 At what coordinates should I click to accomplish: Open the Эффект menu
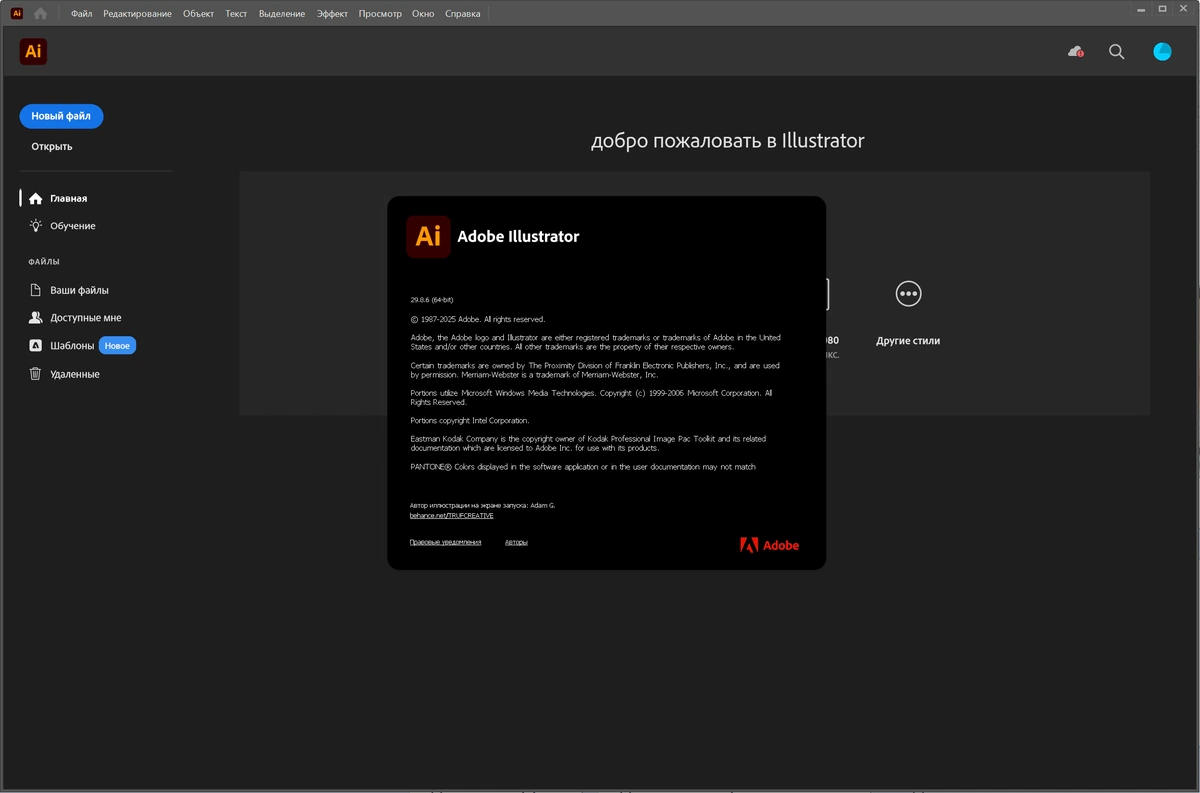click(x=332, y=14)
